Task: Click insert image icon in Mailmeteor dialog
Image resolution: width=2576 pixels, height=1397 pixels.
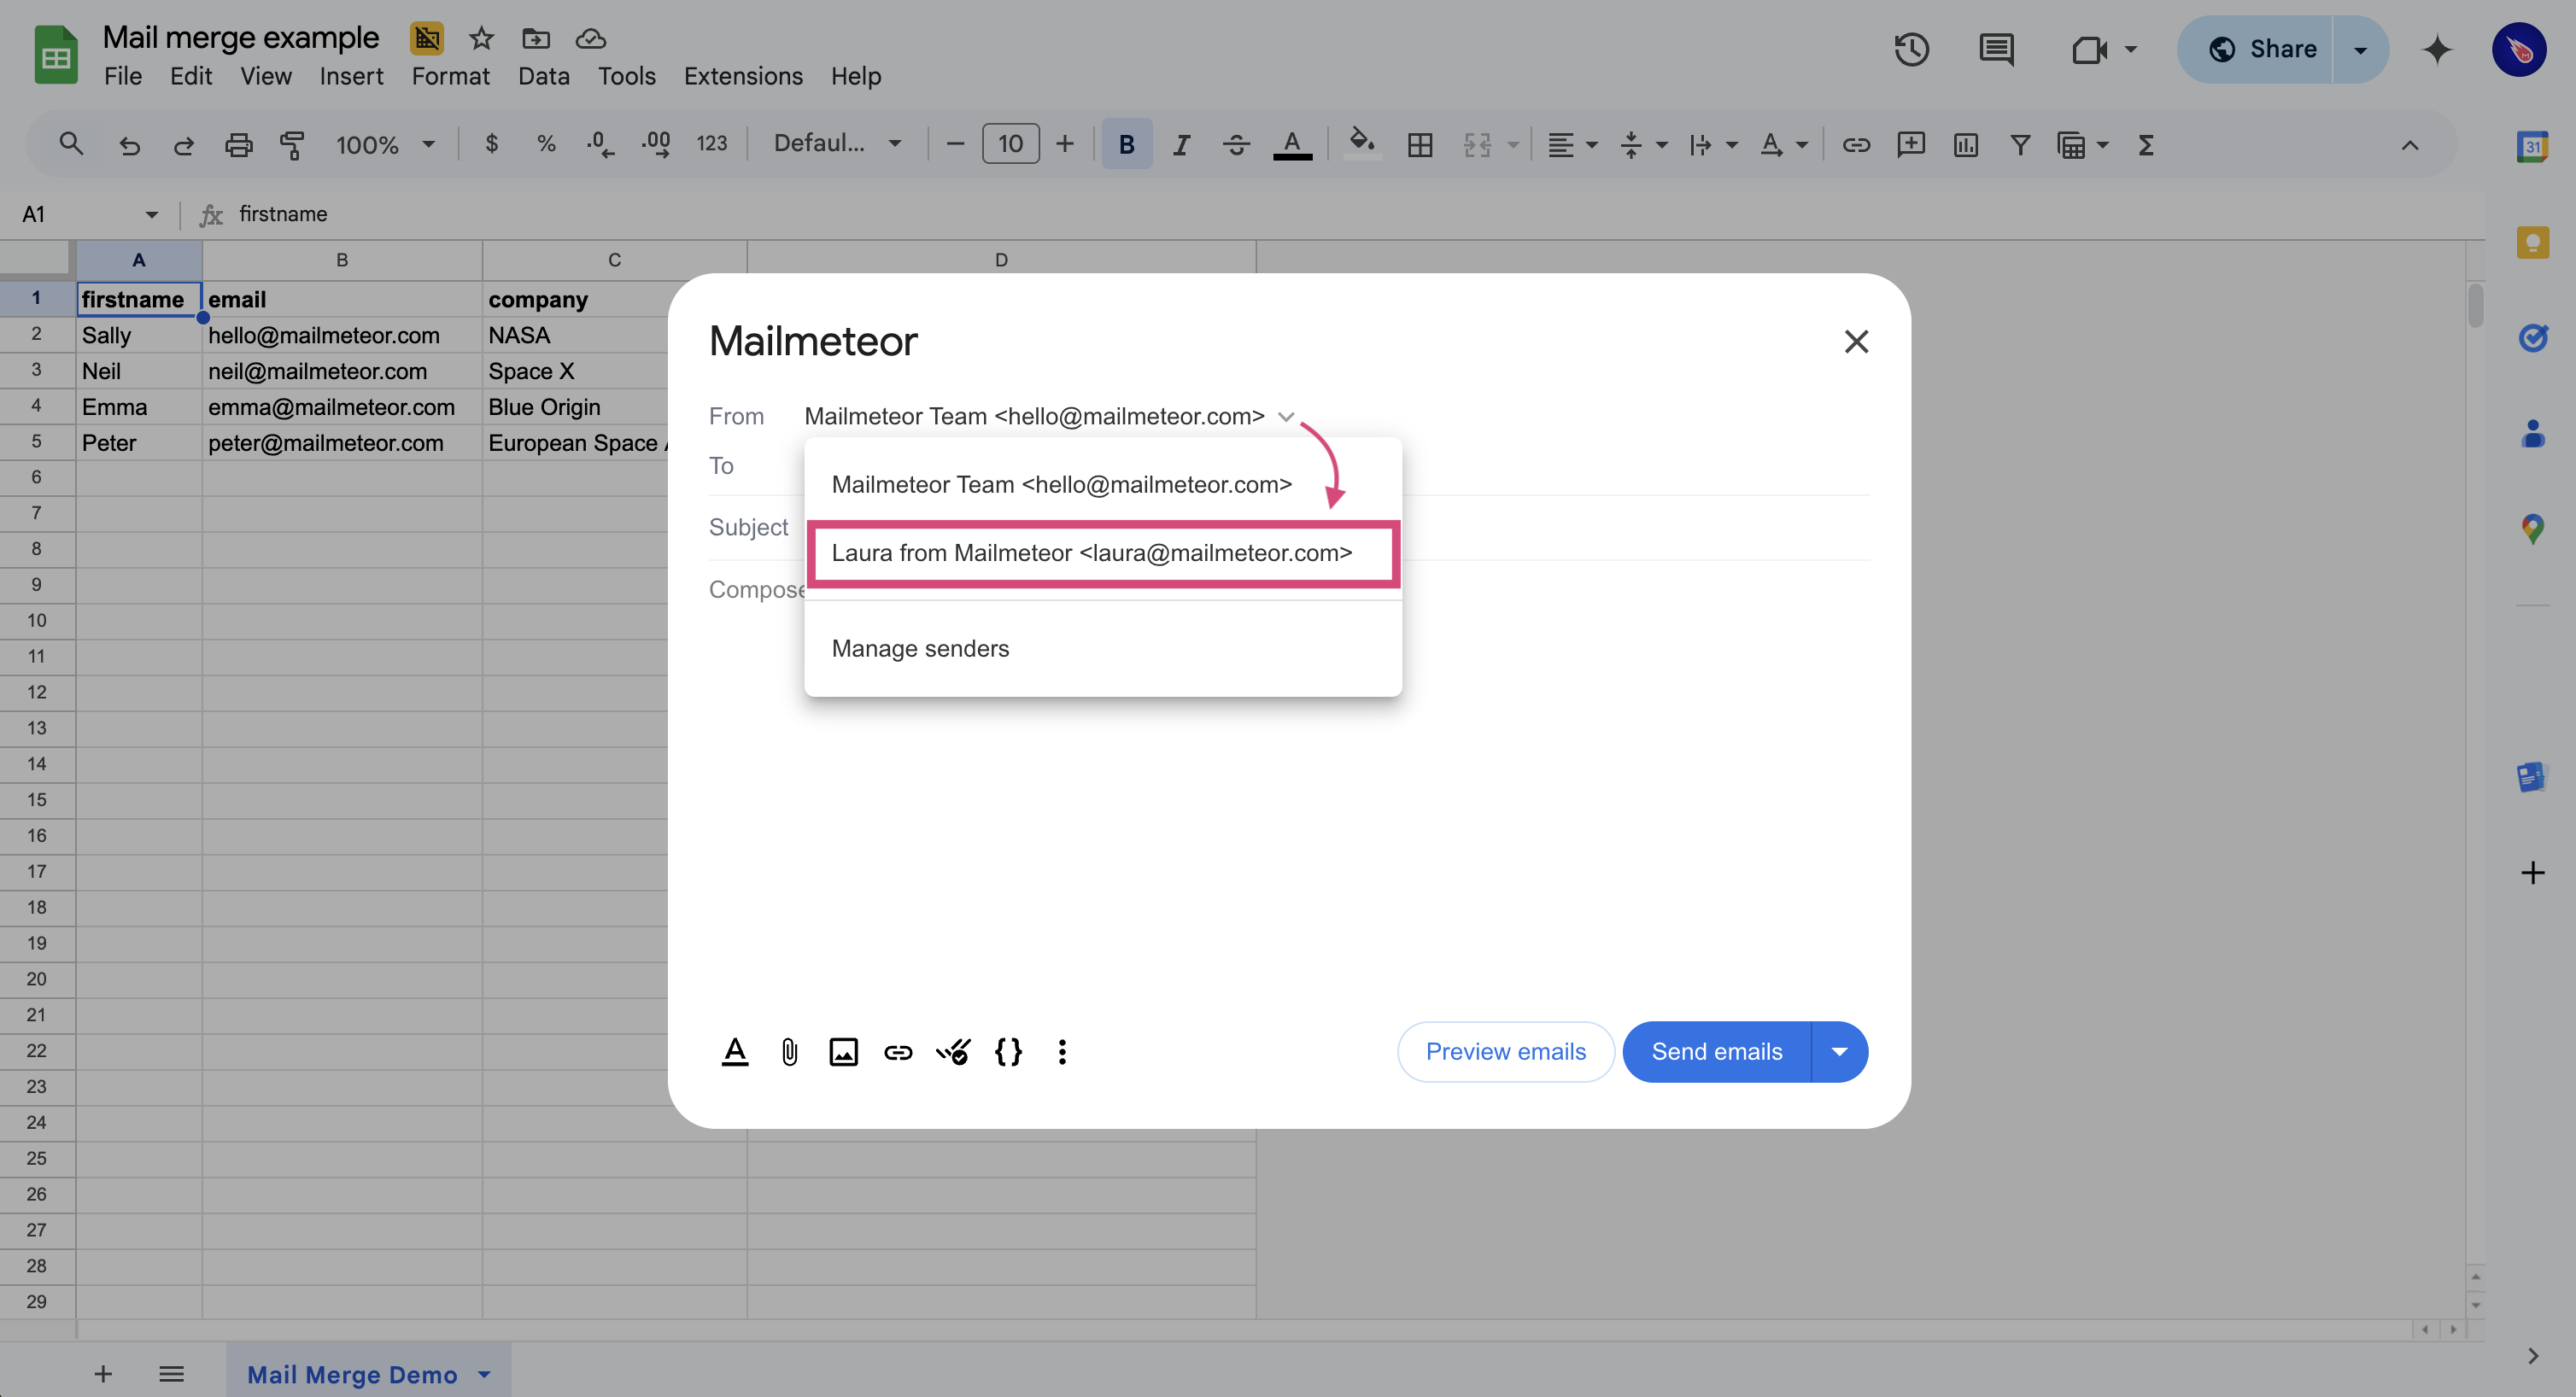Action: click(x=843, y=1052)
